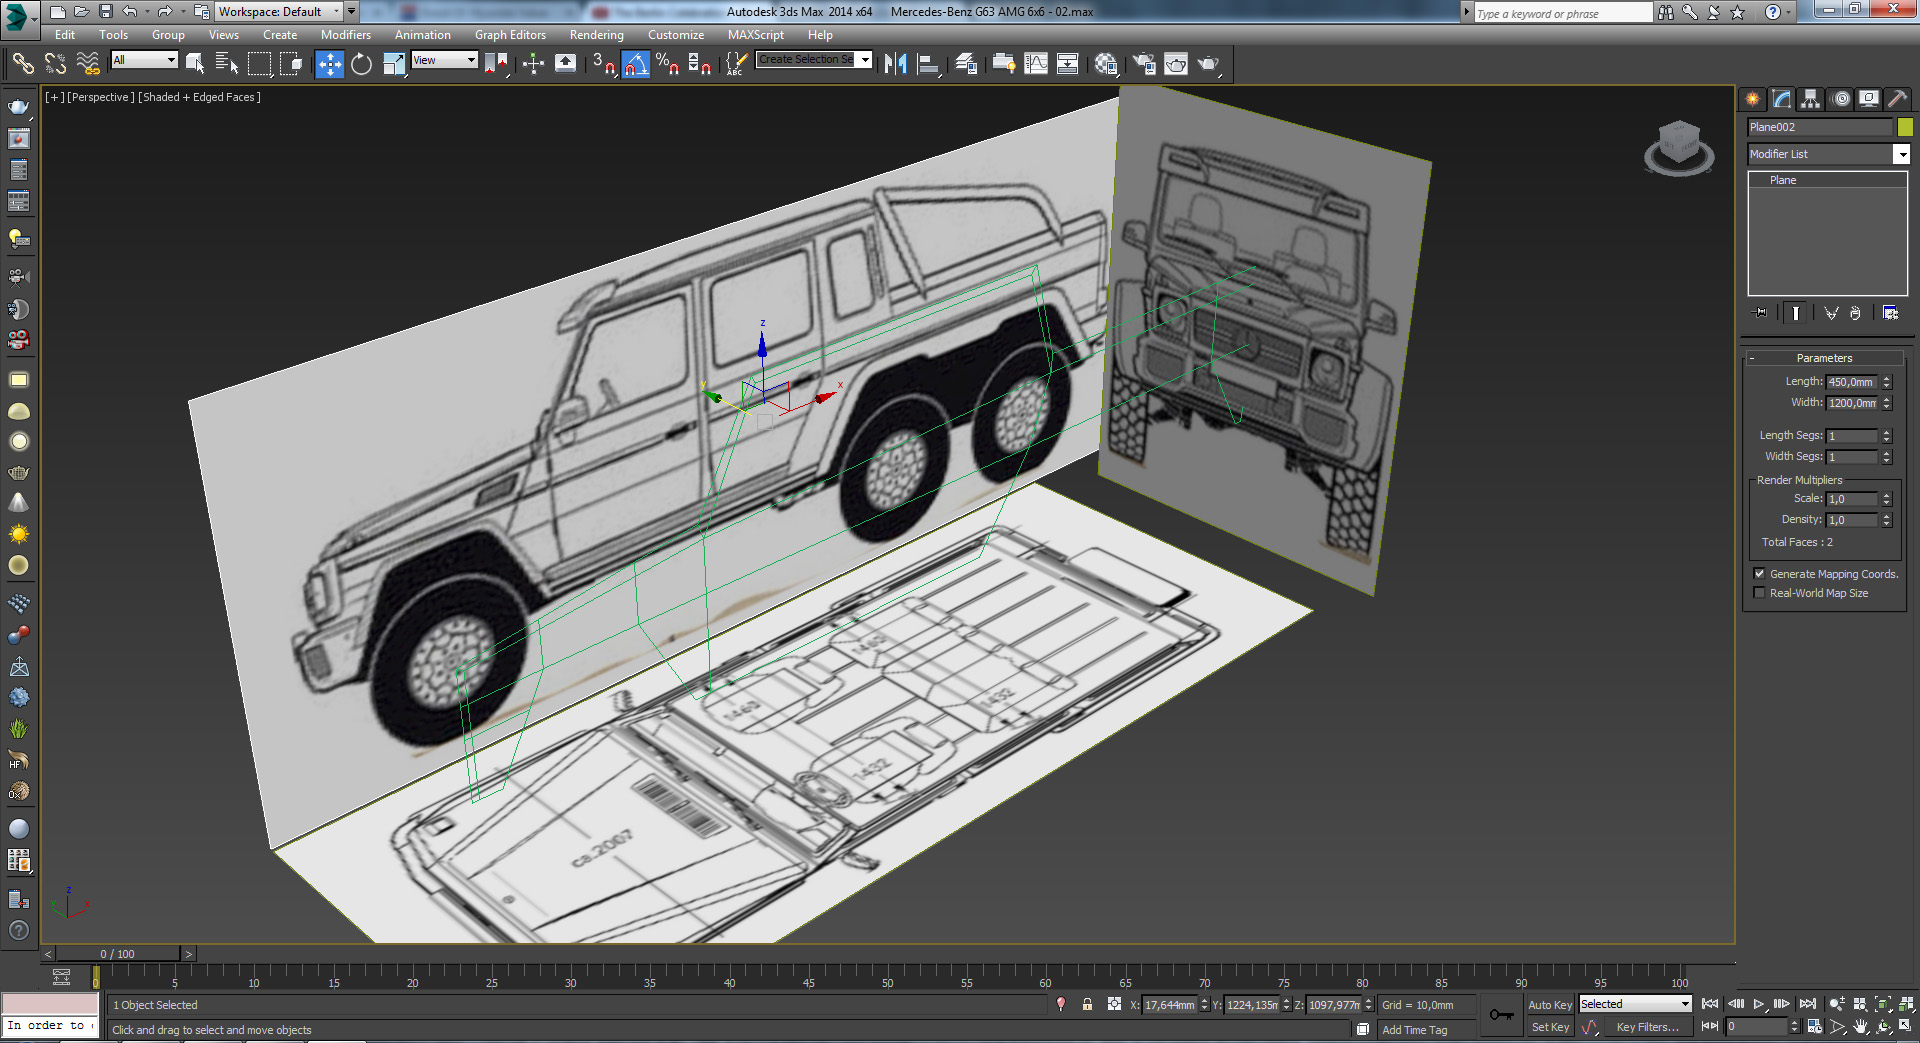Click the Set Key button

(1550, 1027)
